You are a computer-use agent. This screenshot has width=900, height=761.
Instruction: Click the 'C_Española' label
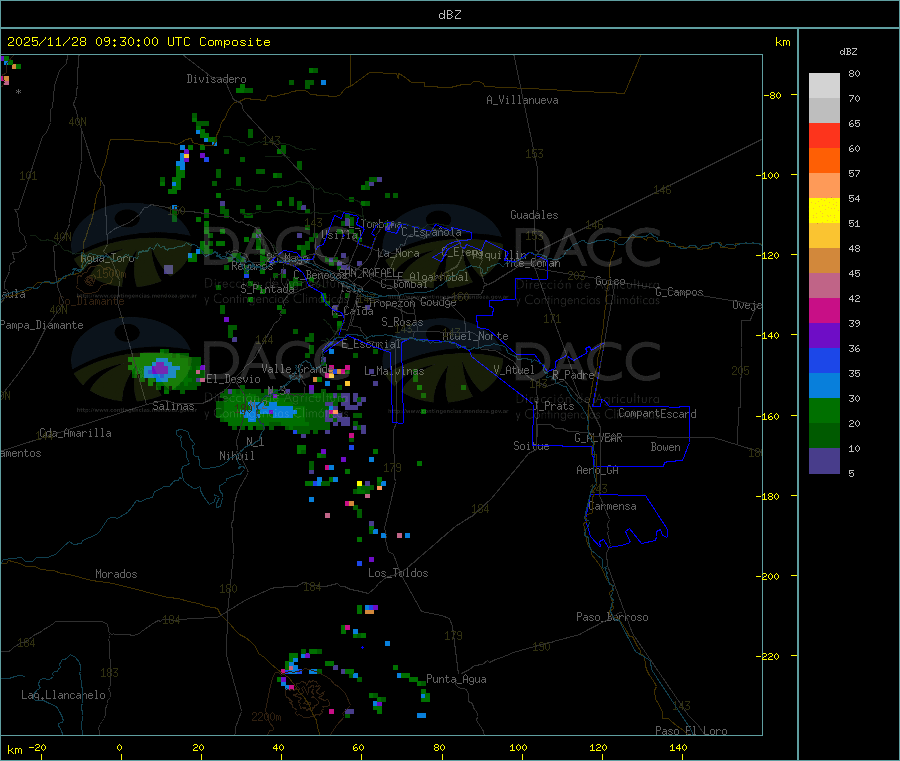pos(432,232)
